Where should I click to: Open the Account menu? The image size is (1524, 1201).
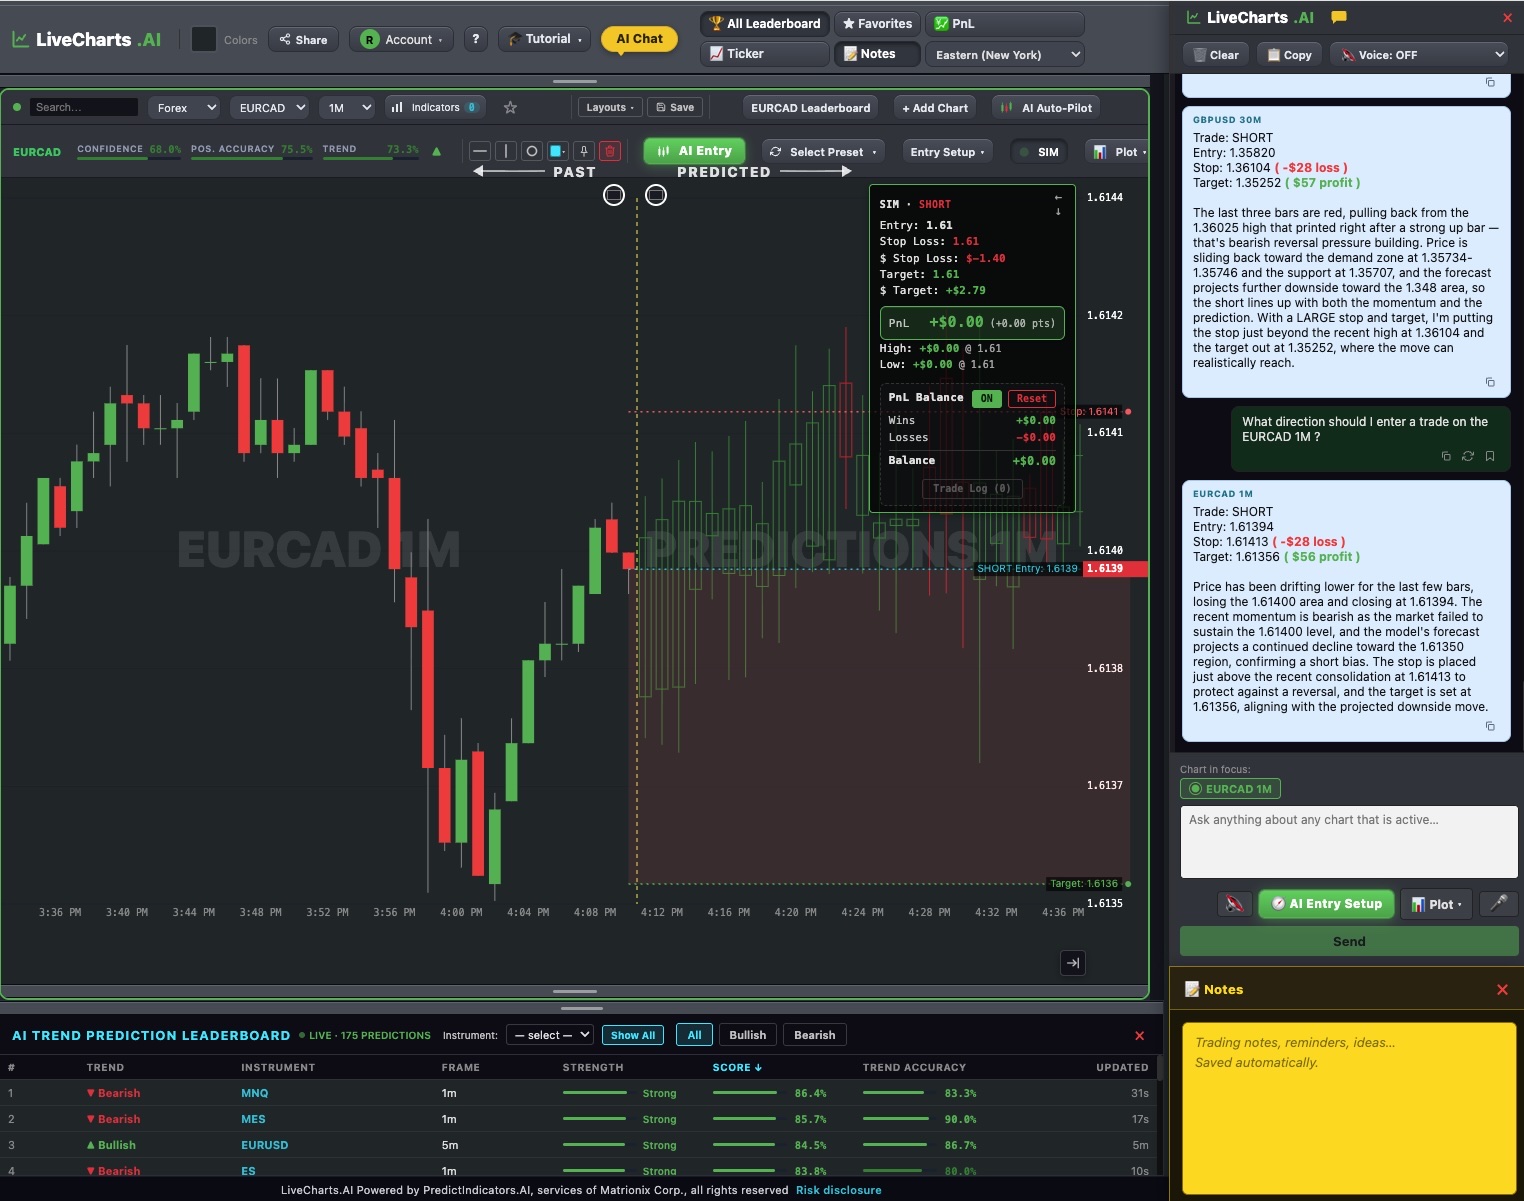(x=401, y=39)
